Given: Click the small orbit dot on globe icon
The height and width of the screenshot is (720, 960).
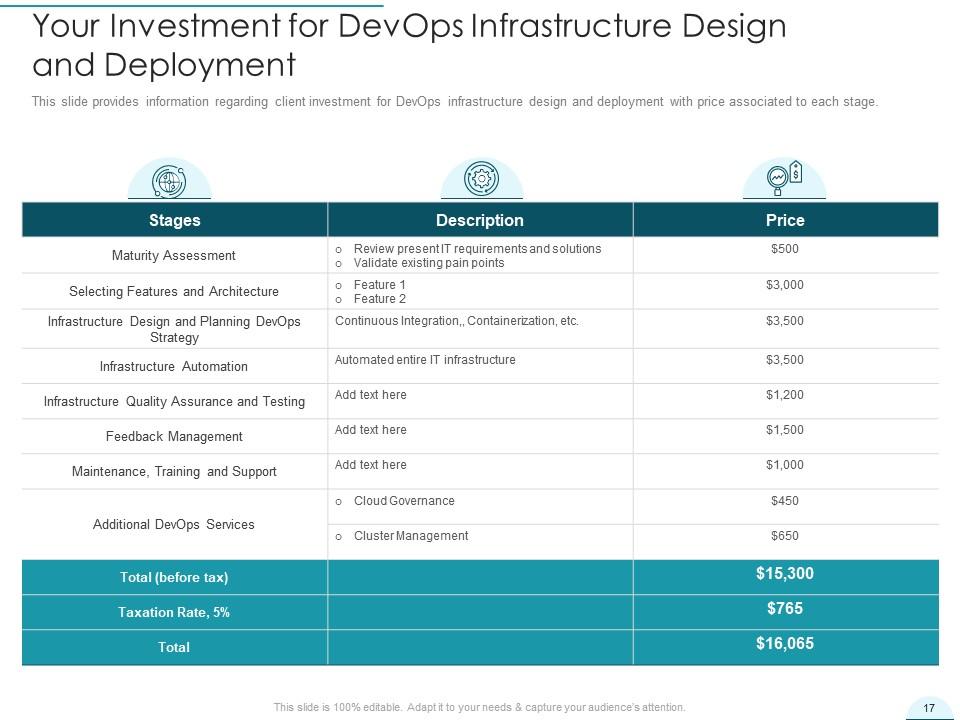Looking at the screenshot, I should (x=182, y=172).
